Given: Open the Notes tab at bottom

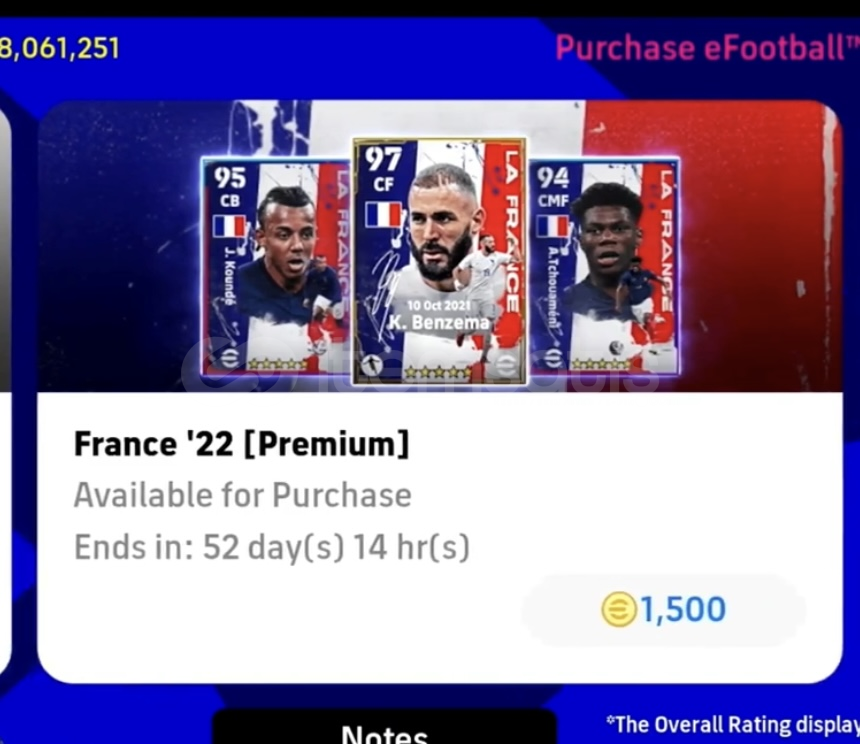Looking at the screenshot, I should (x=384, y=728).
